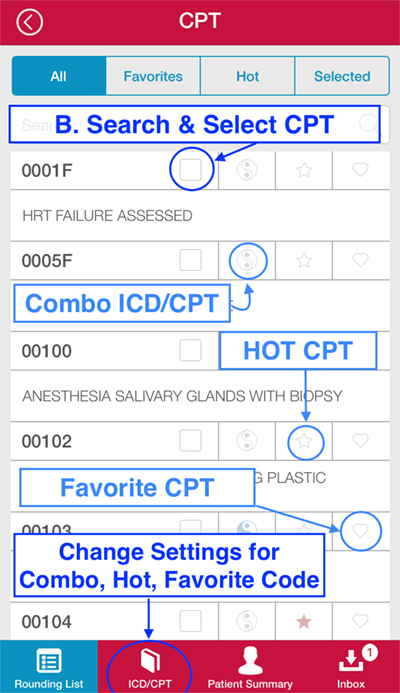Select the All tab
The image size is (400, 693).
(x=58, y=76)
